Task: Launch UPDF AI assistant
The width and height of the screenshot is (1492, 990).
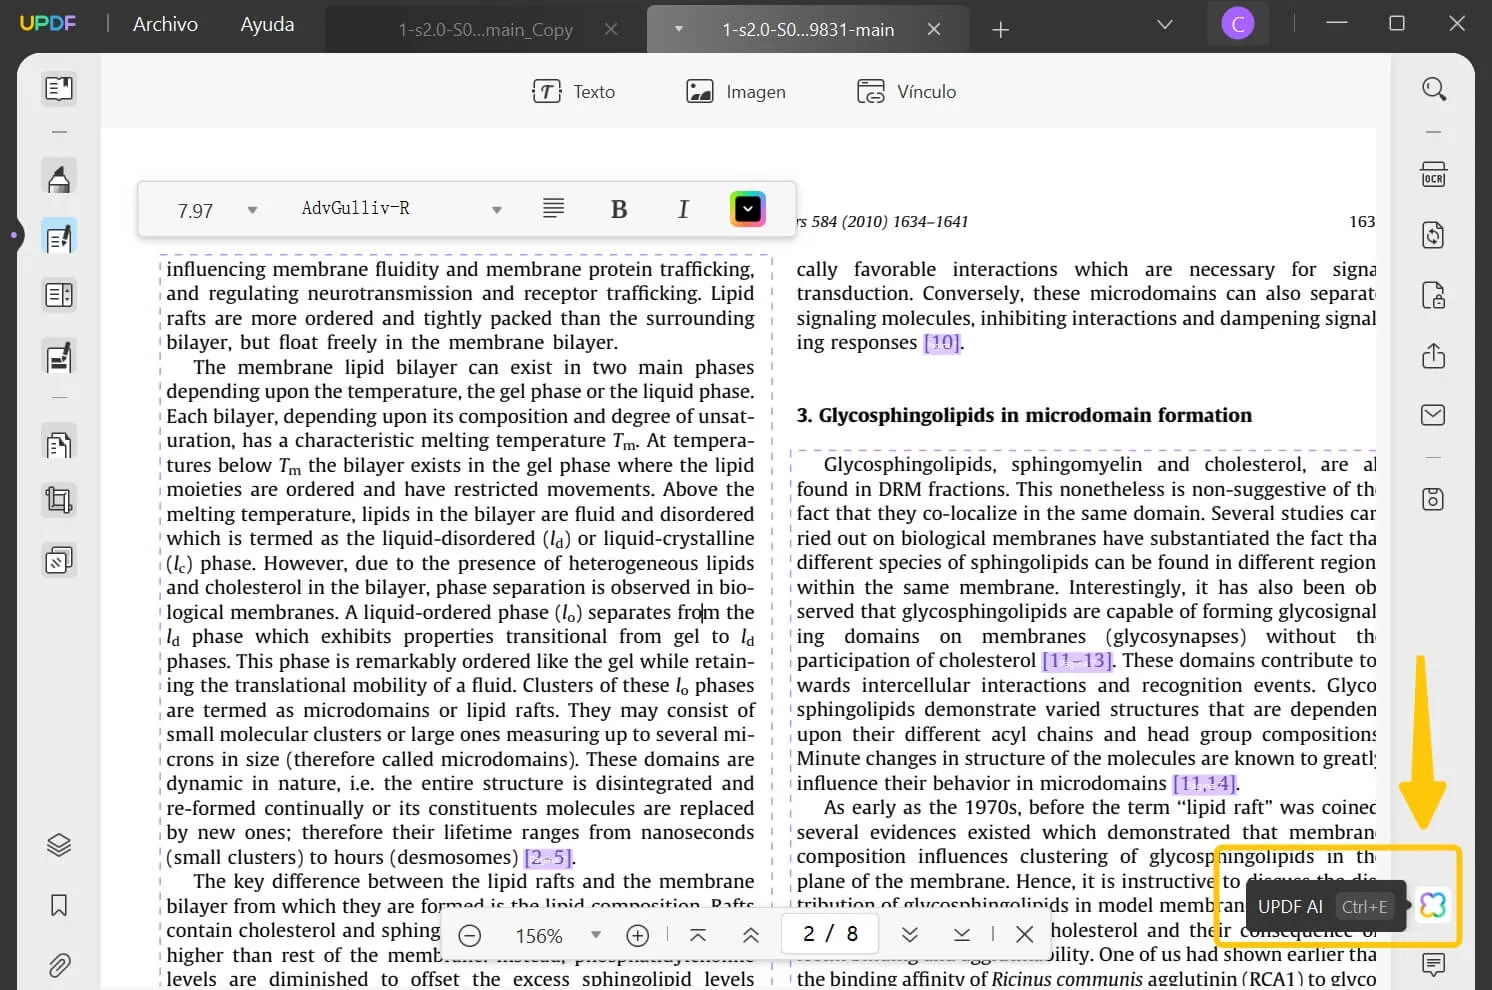Action: coord(1433,905)
